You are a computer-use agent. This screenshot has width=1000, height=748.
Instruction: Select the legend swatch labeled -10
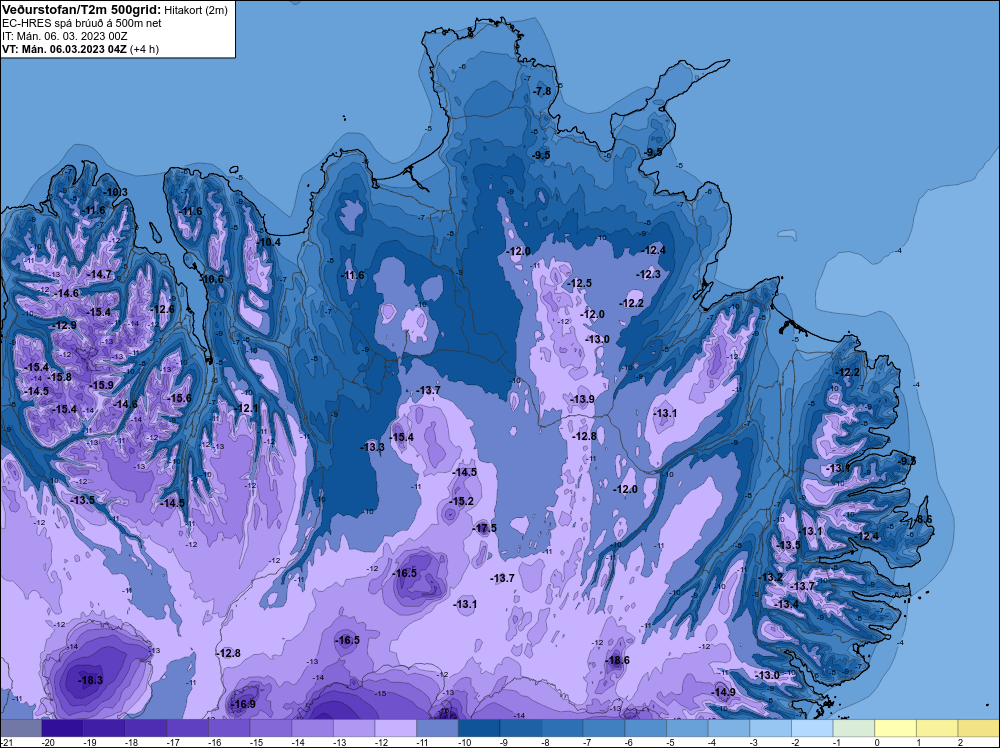[x=479, y=728]
